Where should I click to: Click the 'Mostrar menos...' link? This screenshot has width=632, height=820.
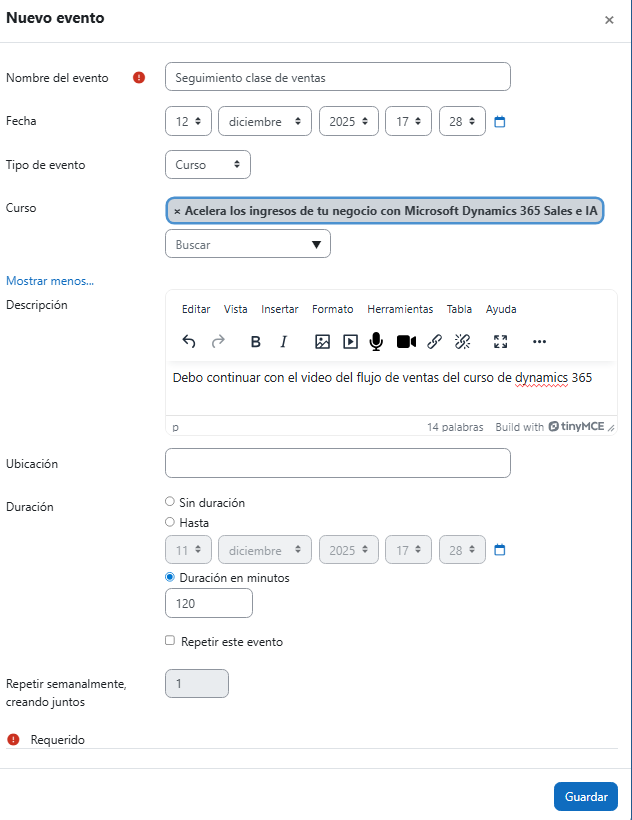tap(50, 281)
